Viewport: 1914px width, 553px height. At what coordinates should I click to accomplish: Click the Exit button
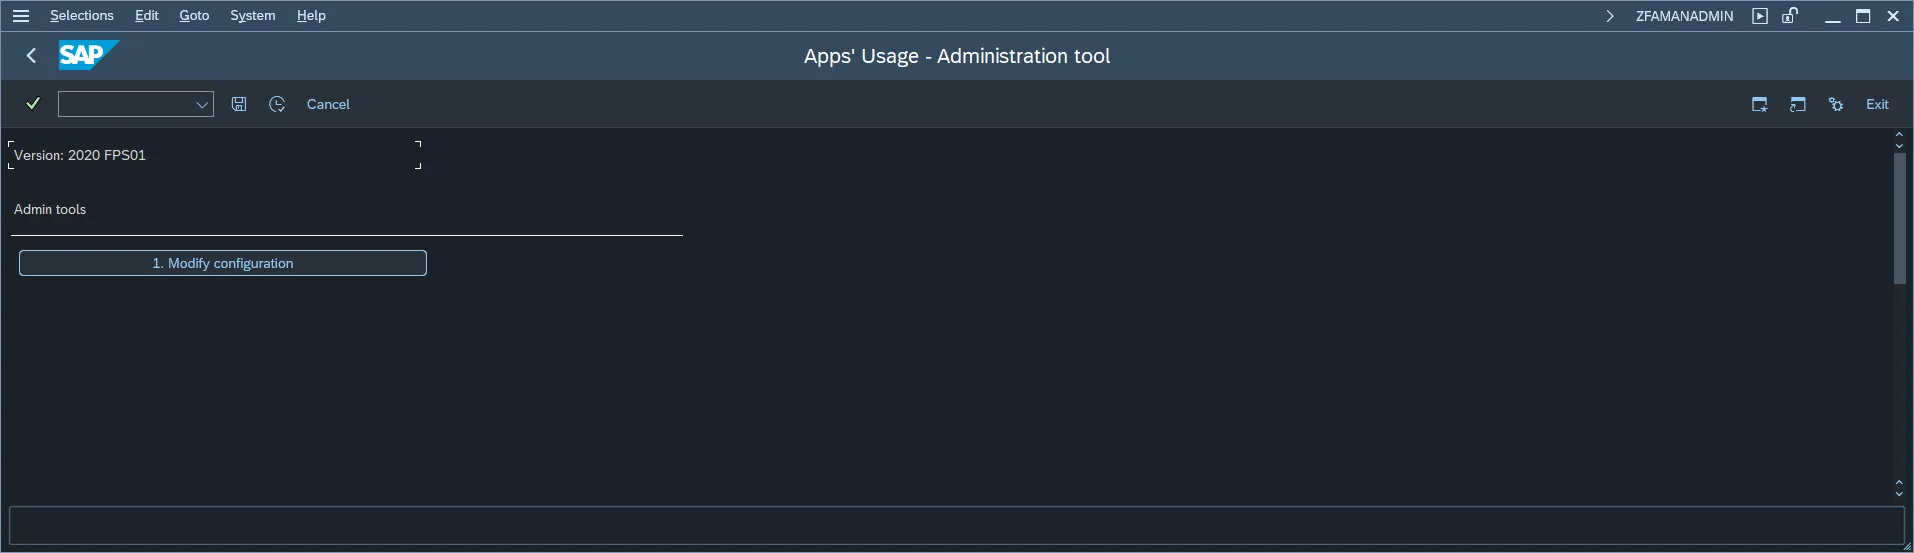pos(1877,104)
